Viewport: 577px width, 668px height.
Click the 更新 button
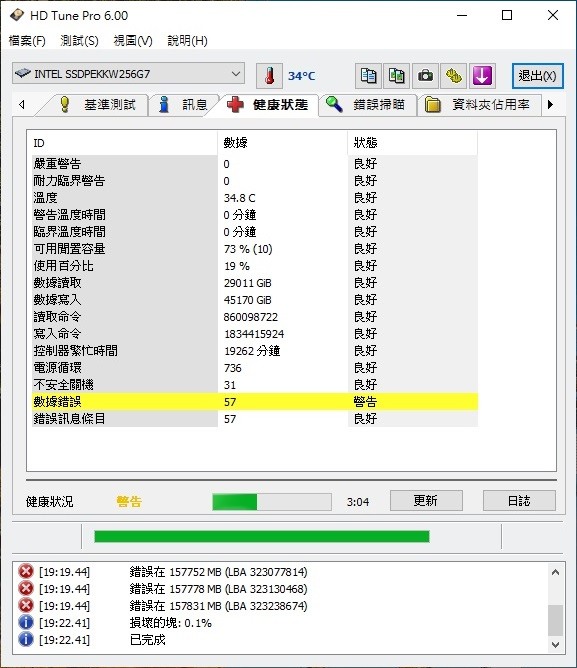click(426, 501)
